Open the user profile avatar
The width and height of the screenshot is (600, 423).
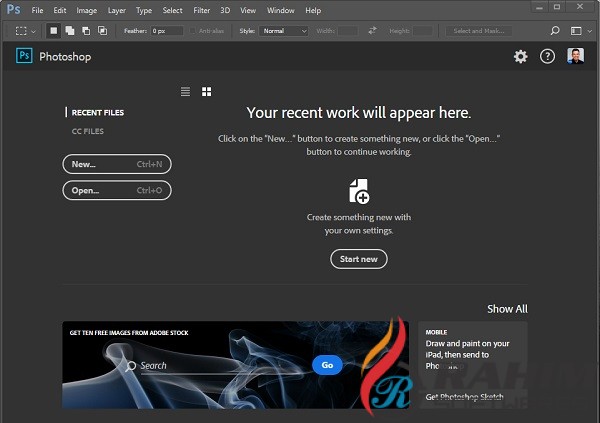[x=575, y=57]
